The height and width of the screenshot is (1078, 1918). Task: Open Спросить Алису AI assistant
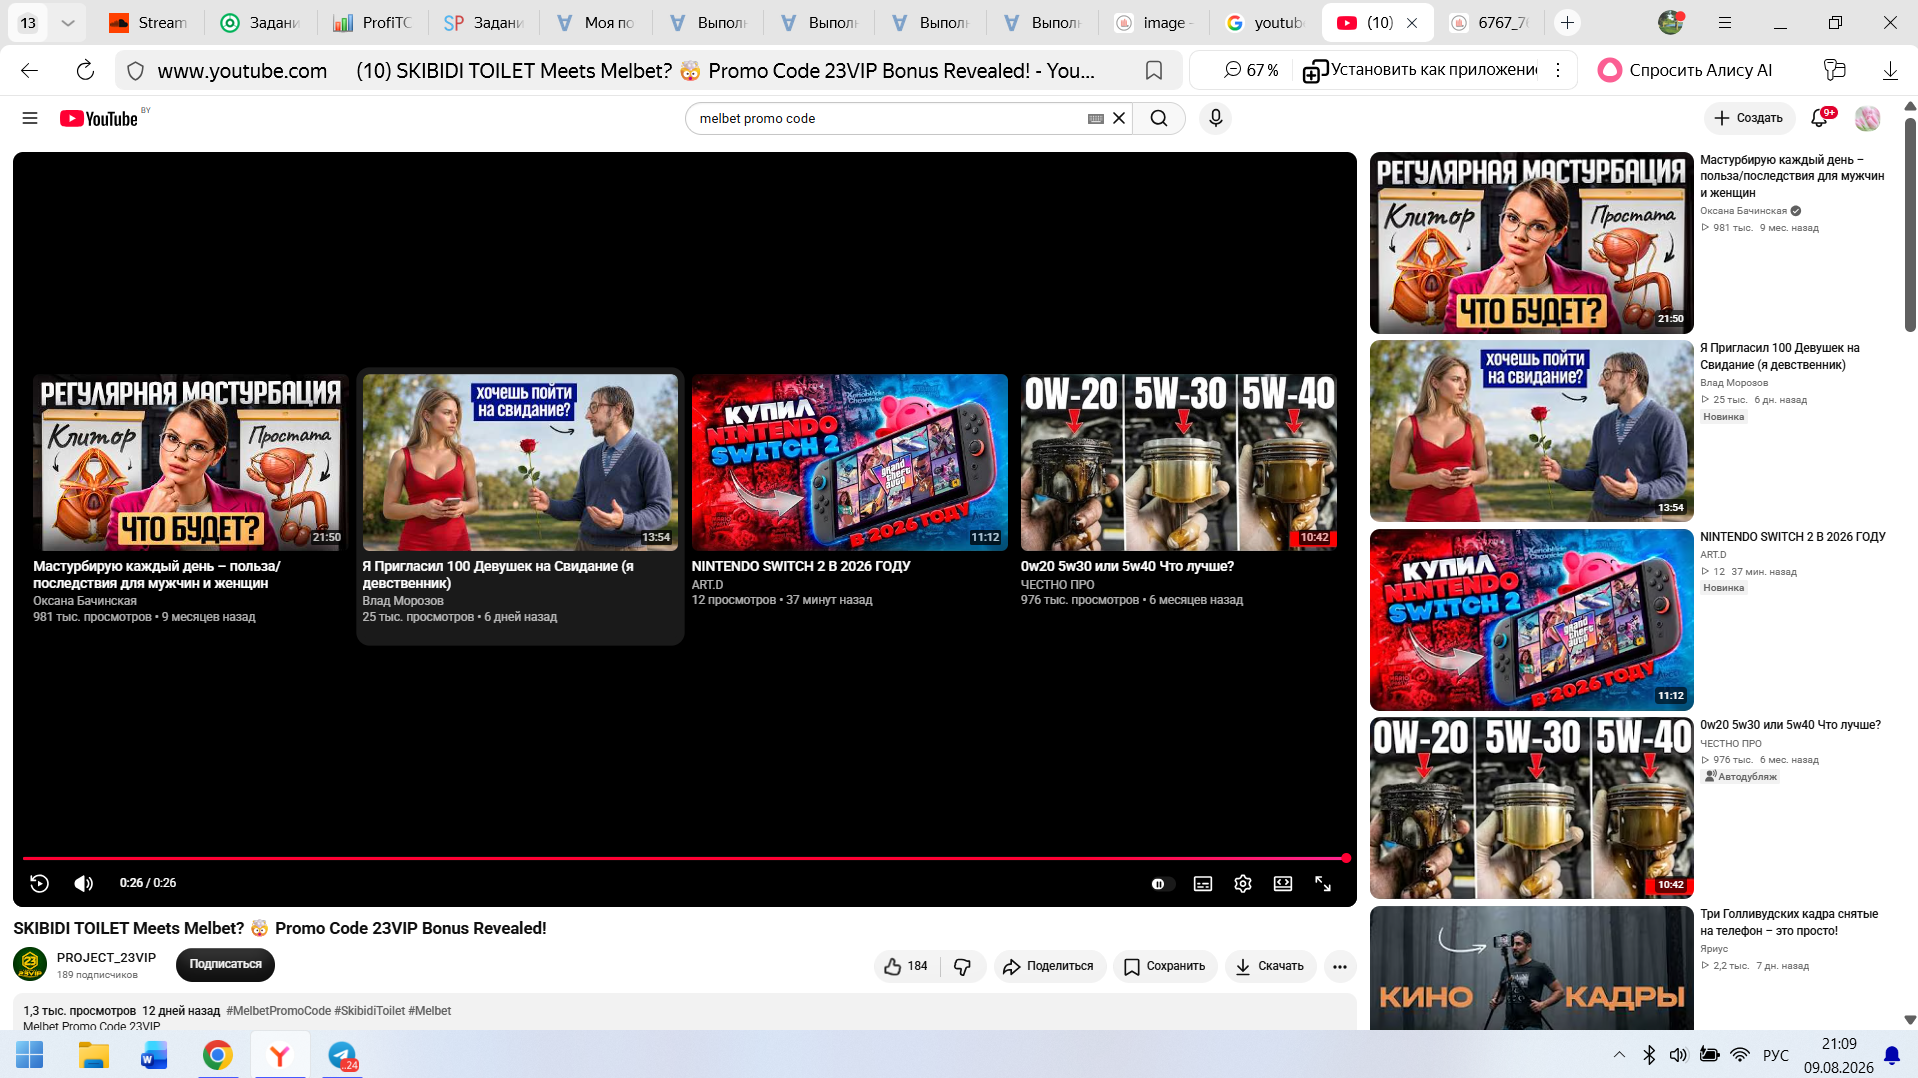pyautogui.click(x=1685, y=70)
